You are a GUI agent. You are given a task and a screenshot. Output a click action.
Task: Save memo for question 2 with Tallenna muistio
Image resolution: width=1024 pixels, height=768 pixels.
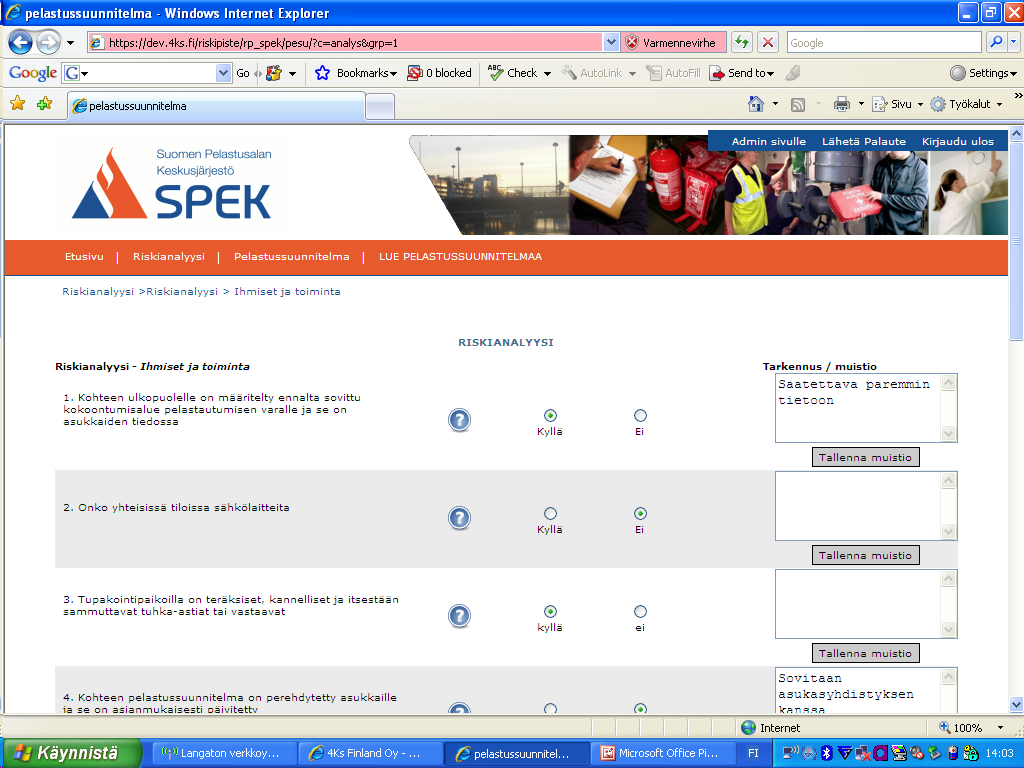865,555
